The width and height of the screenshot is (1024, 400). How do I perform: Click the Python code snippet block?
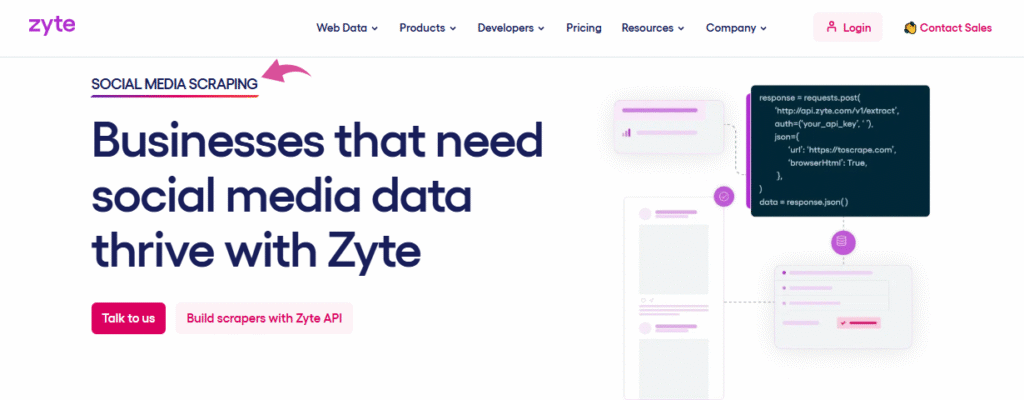838,150
